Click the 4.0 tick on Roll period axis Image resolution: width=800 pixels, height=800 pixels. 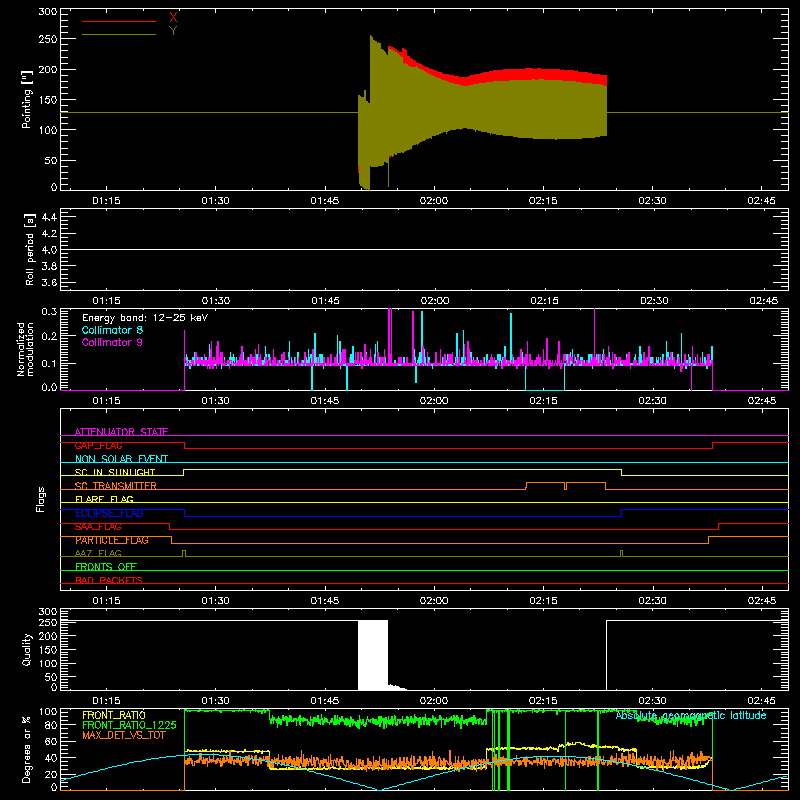point(49,250)
